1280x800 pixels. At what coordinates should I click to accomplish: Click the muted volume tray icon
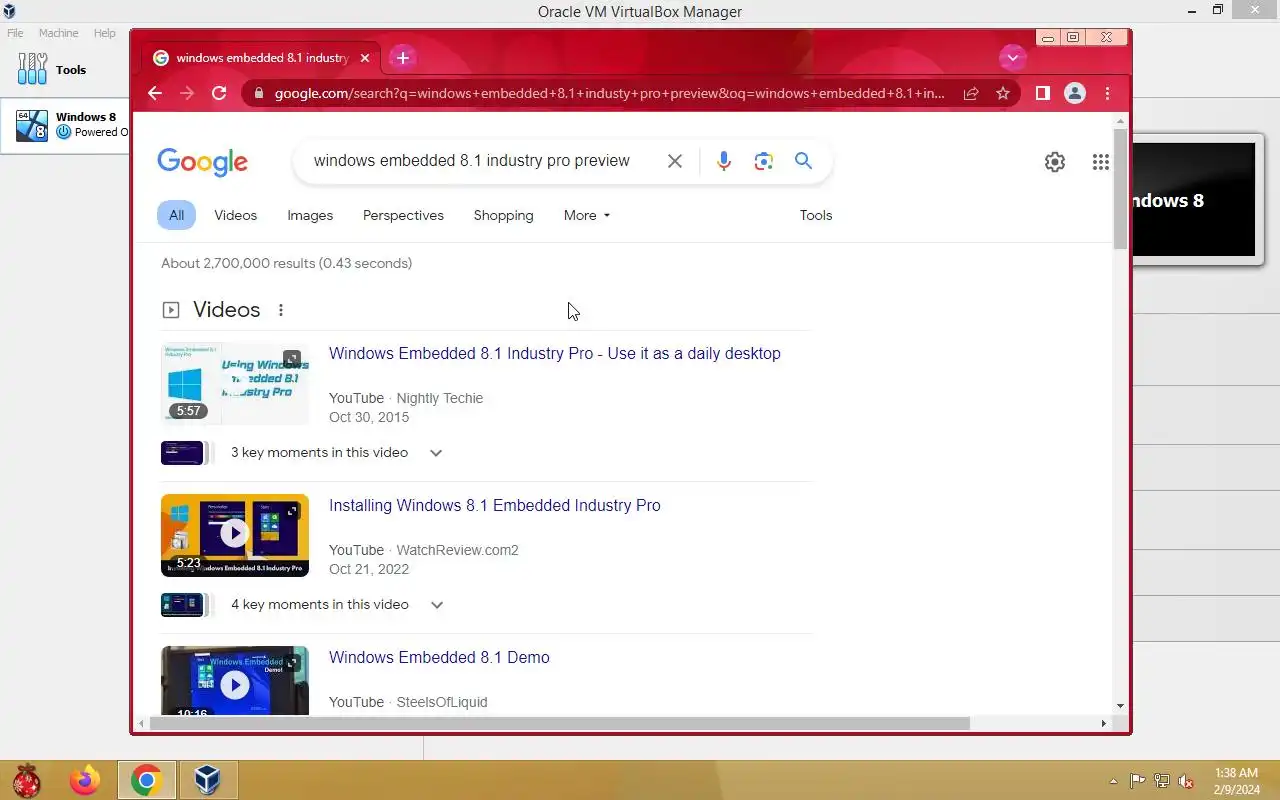[x=1186, y=781]
